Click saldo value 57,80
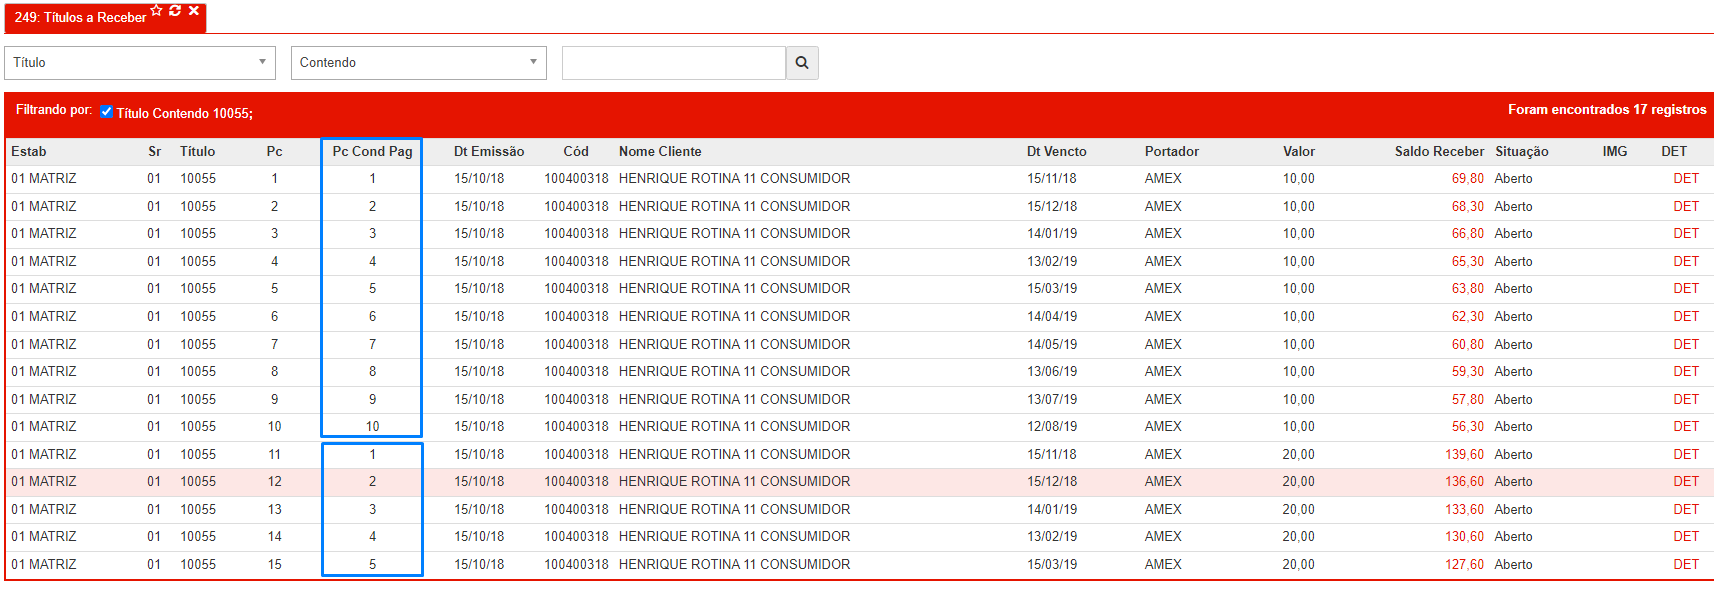 coord(1468,399)
